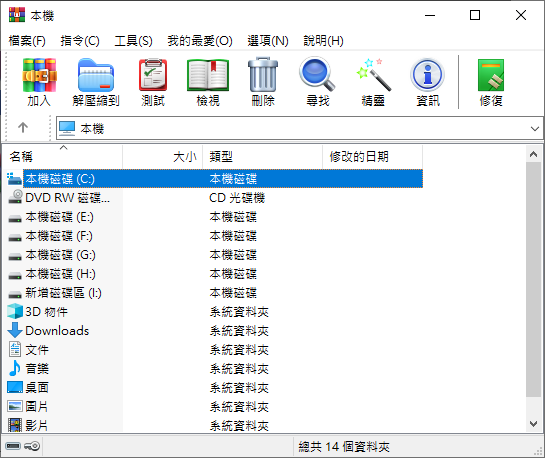Open the 我的最愛(O) menu
545x458 pixels.
click(x=200, y=41)
